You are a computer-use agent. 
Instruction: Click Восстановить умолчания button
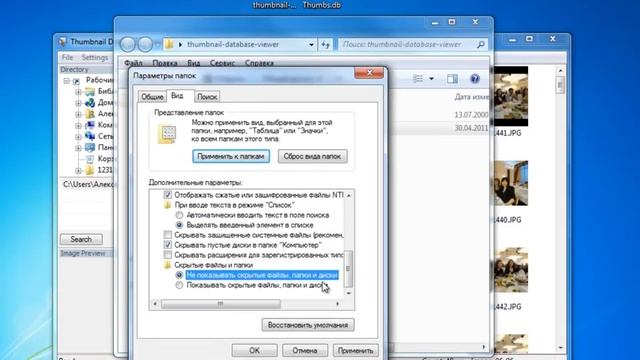(308, 325)
